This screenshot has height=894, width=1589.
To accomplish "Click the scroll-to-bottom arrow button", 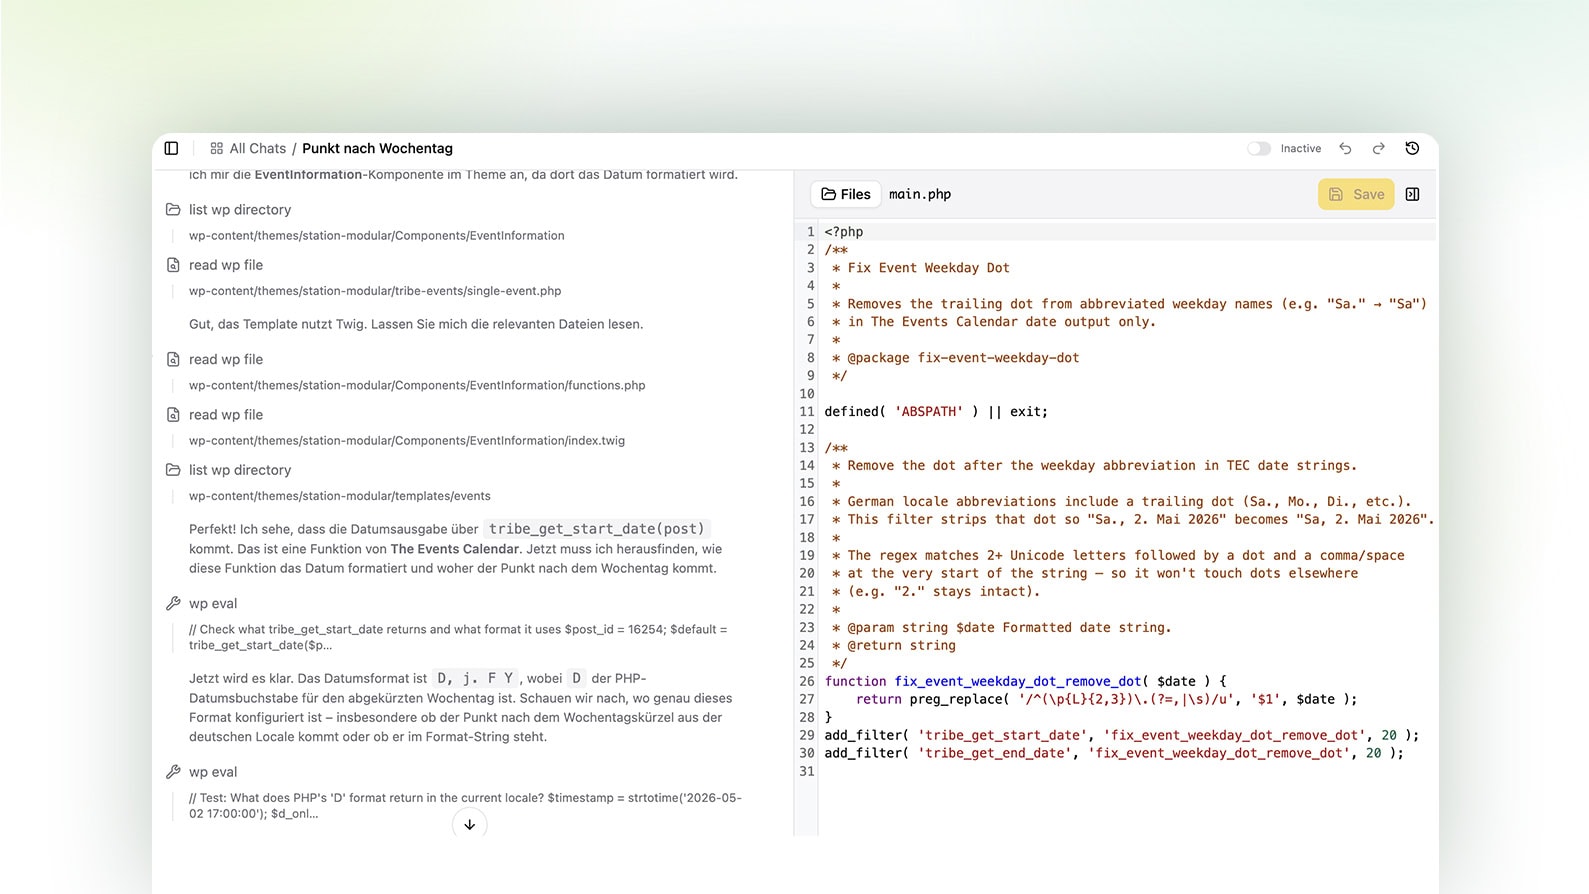I will click(470, 825).
